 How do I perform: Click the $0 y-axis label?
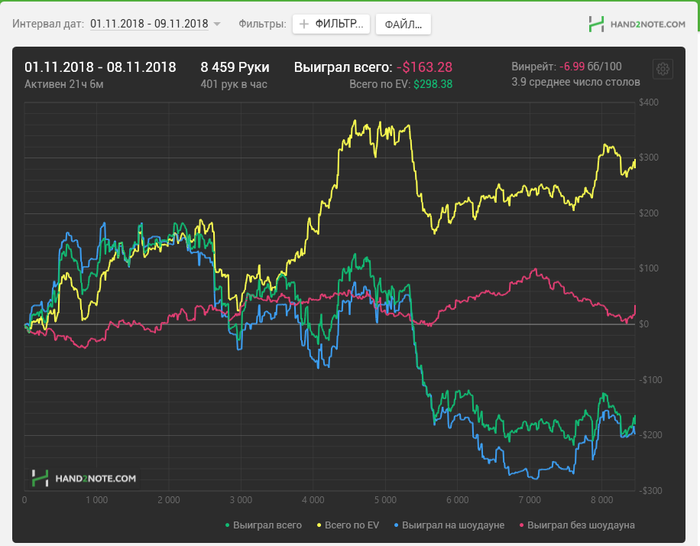click(644, 324)
